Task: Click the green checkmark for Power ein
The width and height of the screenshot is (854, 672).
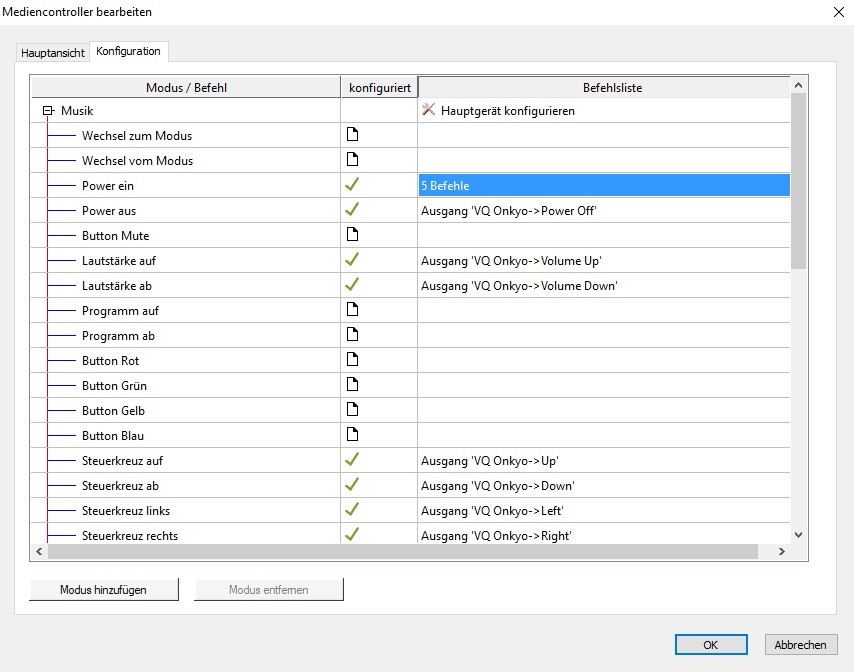Action: pyautogui.click(x=351, y=185)
